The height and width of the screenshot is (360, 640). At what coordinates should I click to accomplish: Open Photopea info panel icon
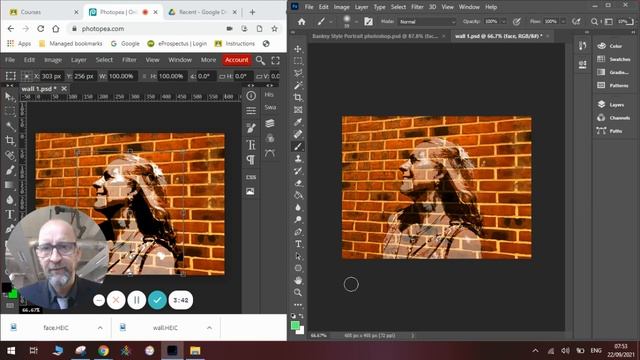pyautogui.click(x=251, y=96)
